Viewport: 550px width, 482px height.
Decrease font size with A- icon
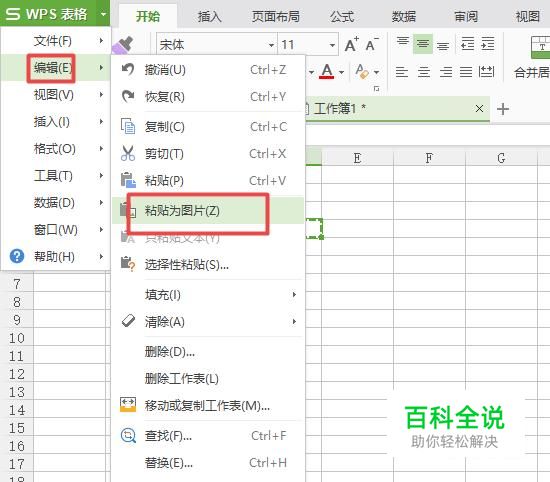pyautogui.click(x=372, y=44)
